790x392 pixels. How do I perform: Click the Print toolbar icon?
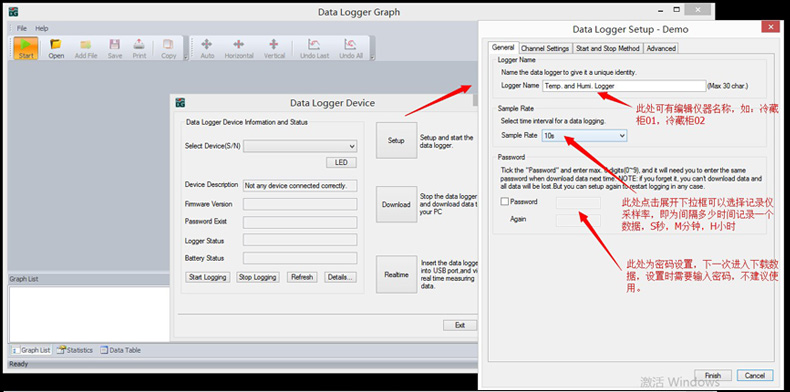139,48
